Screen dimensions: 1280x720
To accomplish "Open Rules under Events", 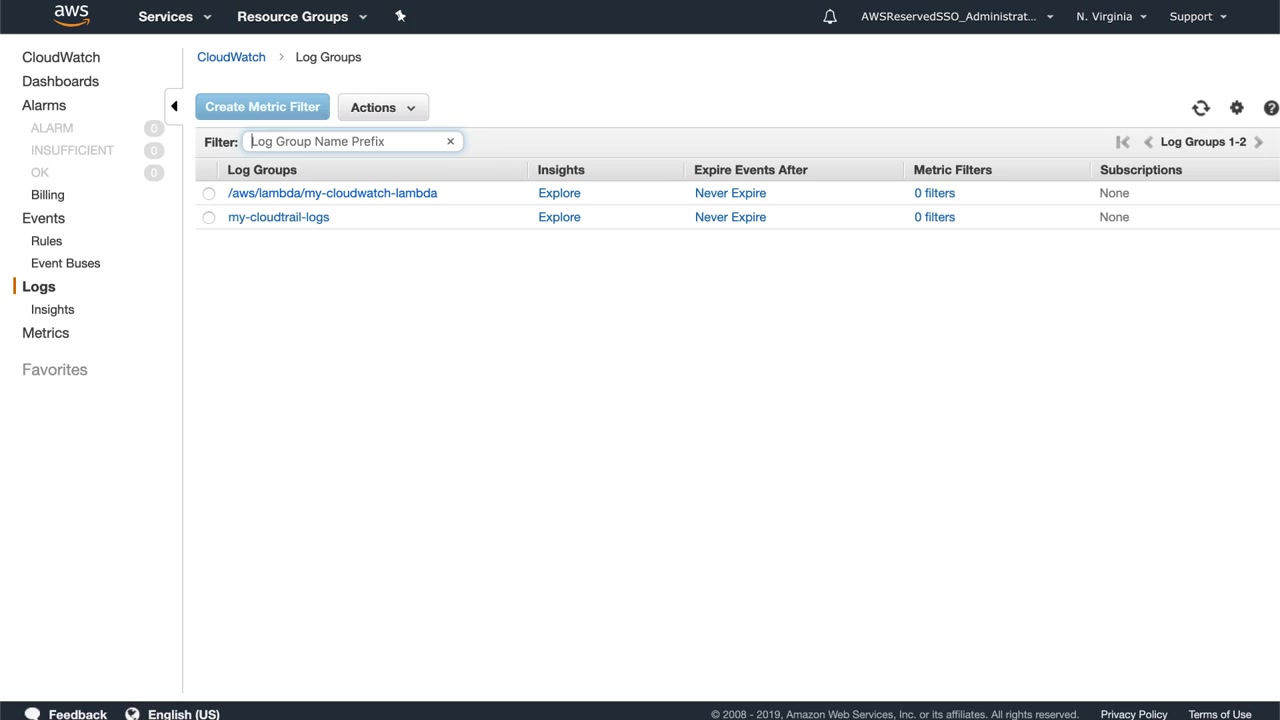I will pyautogui.click(x=46, y=241).
